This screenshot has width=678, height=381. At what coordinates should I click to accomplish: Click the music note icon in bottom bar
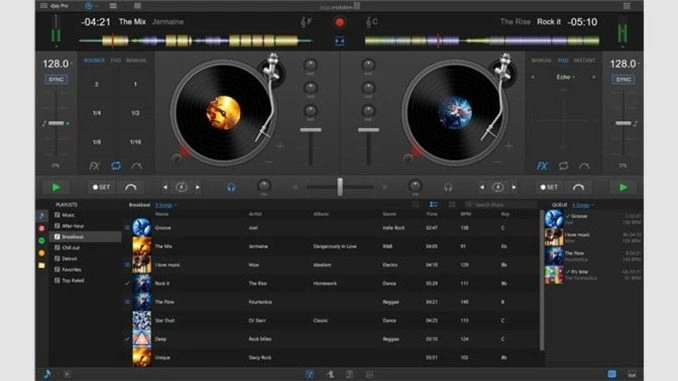point(47,374)
